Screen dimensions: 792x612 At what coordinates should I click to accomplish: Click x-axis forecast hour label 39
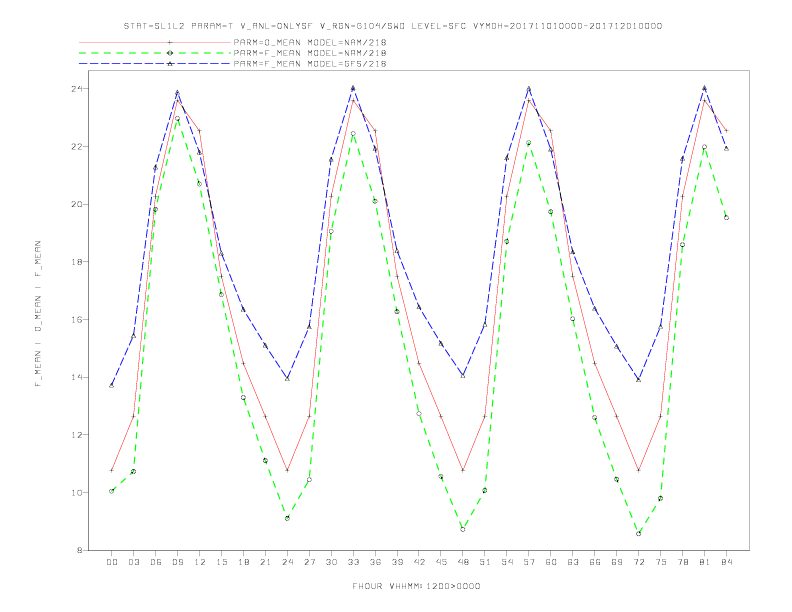click(397, 562)
